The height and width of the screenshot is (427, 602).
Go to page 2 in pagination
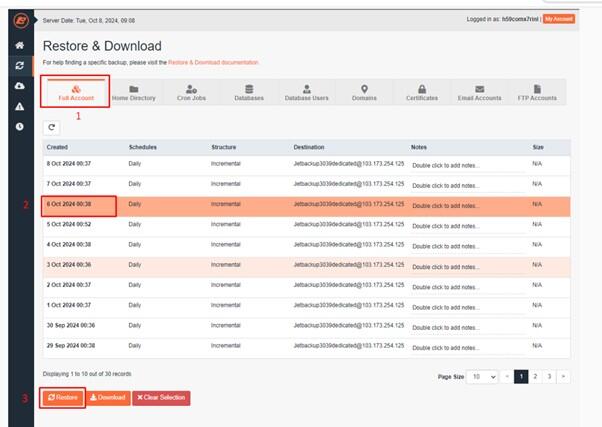click(535, 377)
